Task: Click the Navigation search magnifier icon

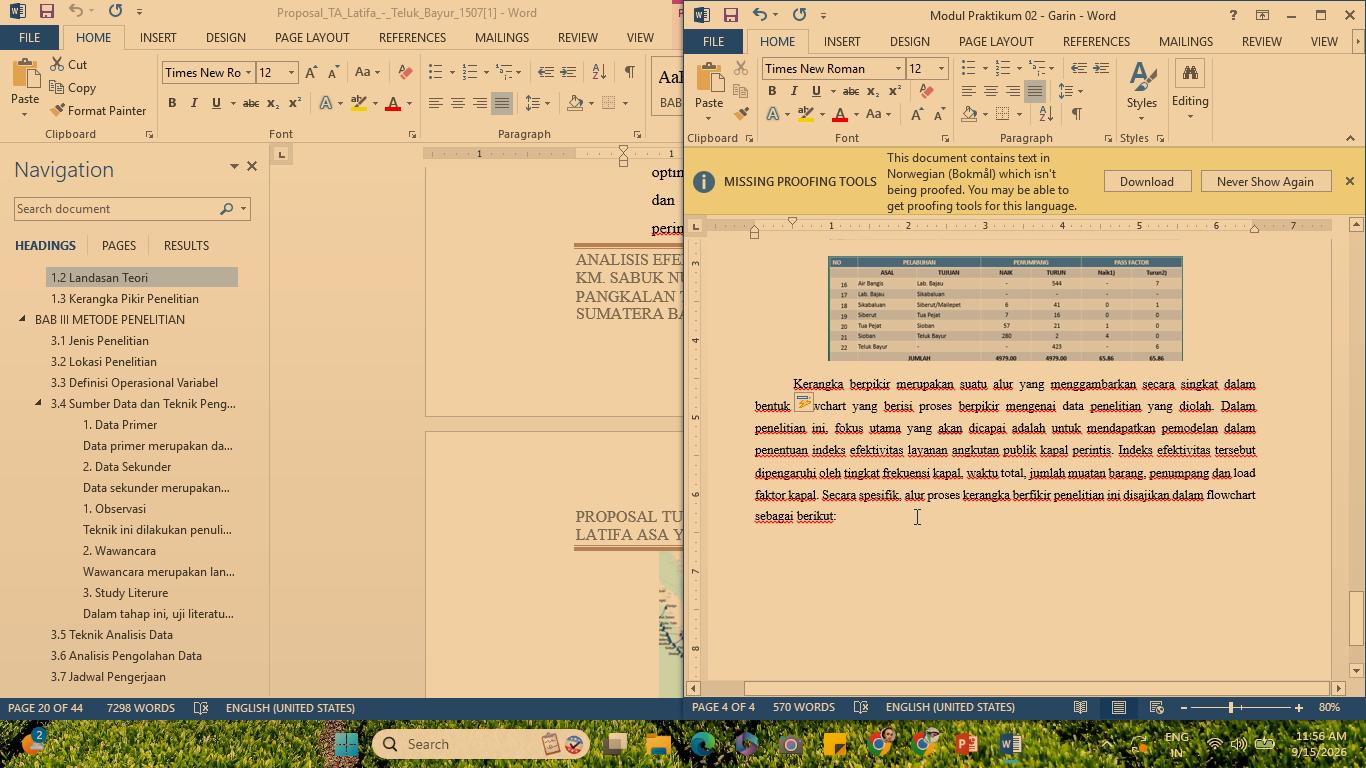Action: [x=227, y=209]
